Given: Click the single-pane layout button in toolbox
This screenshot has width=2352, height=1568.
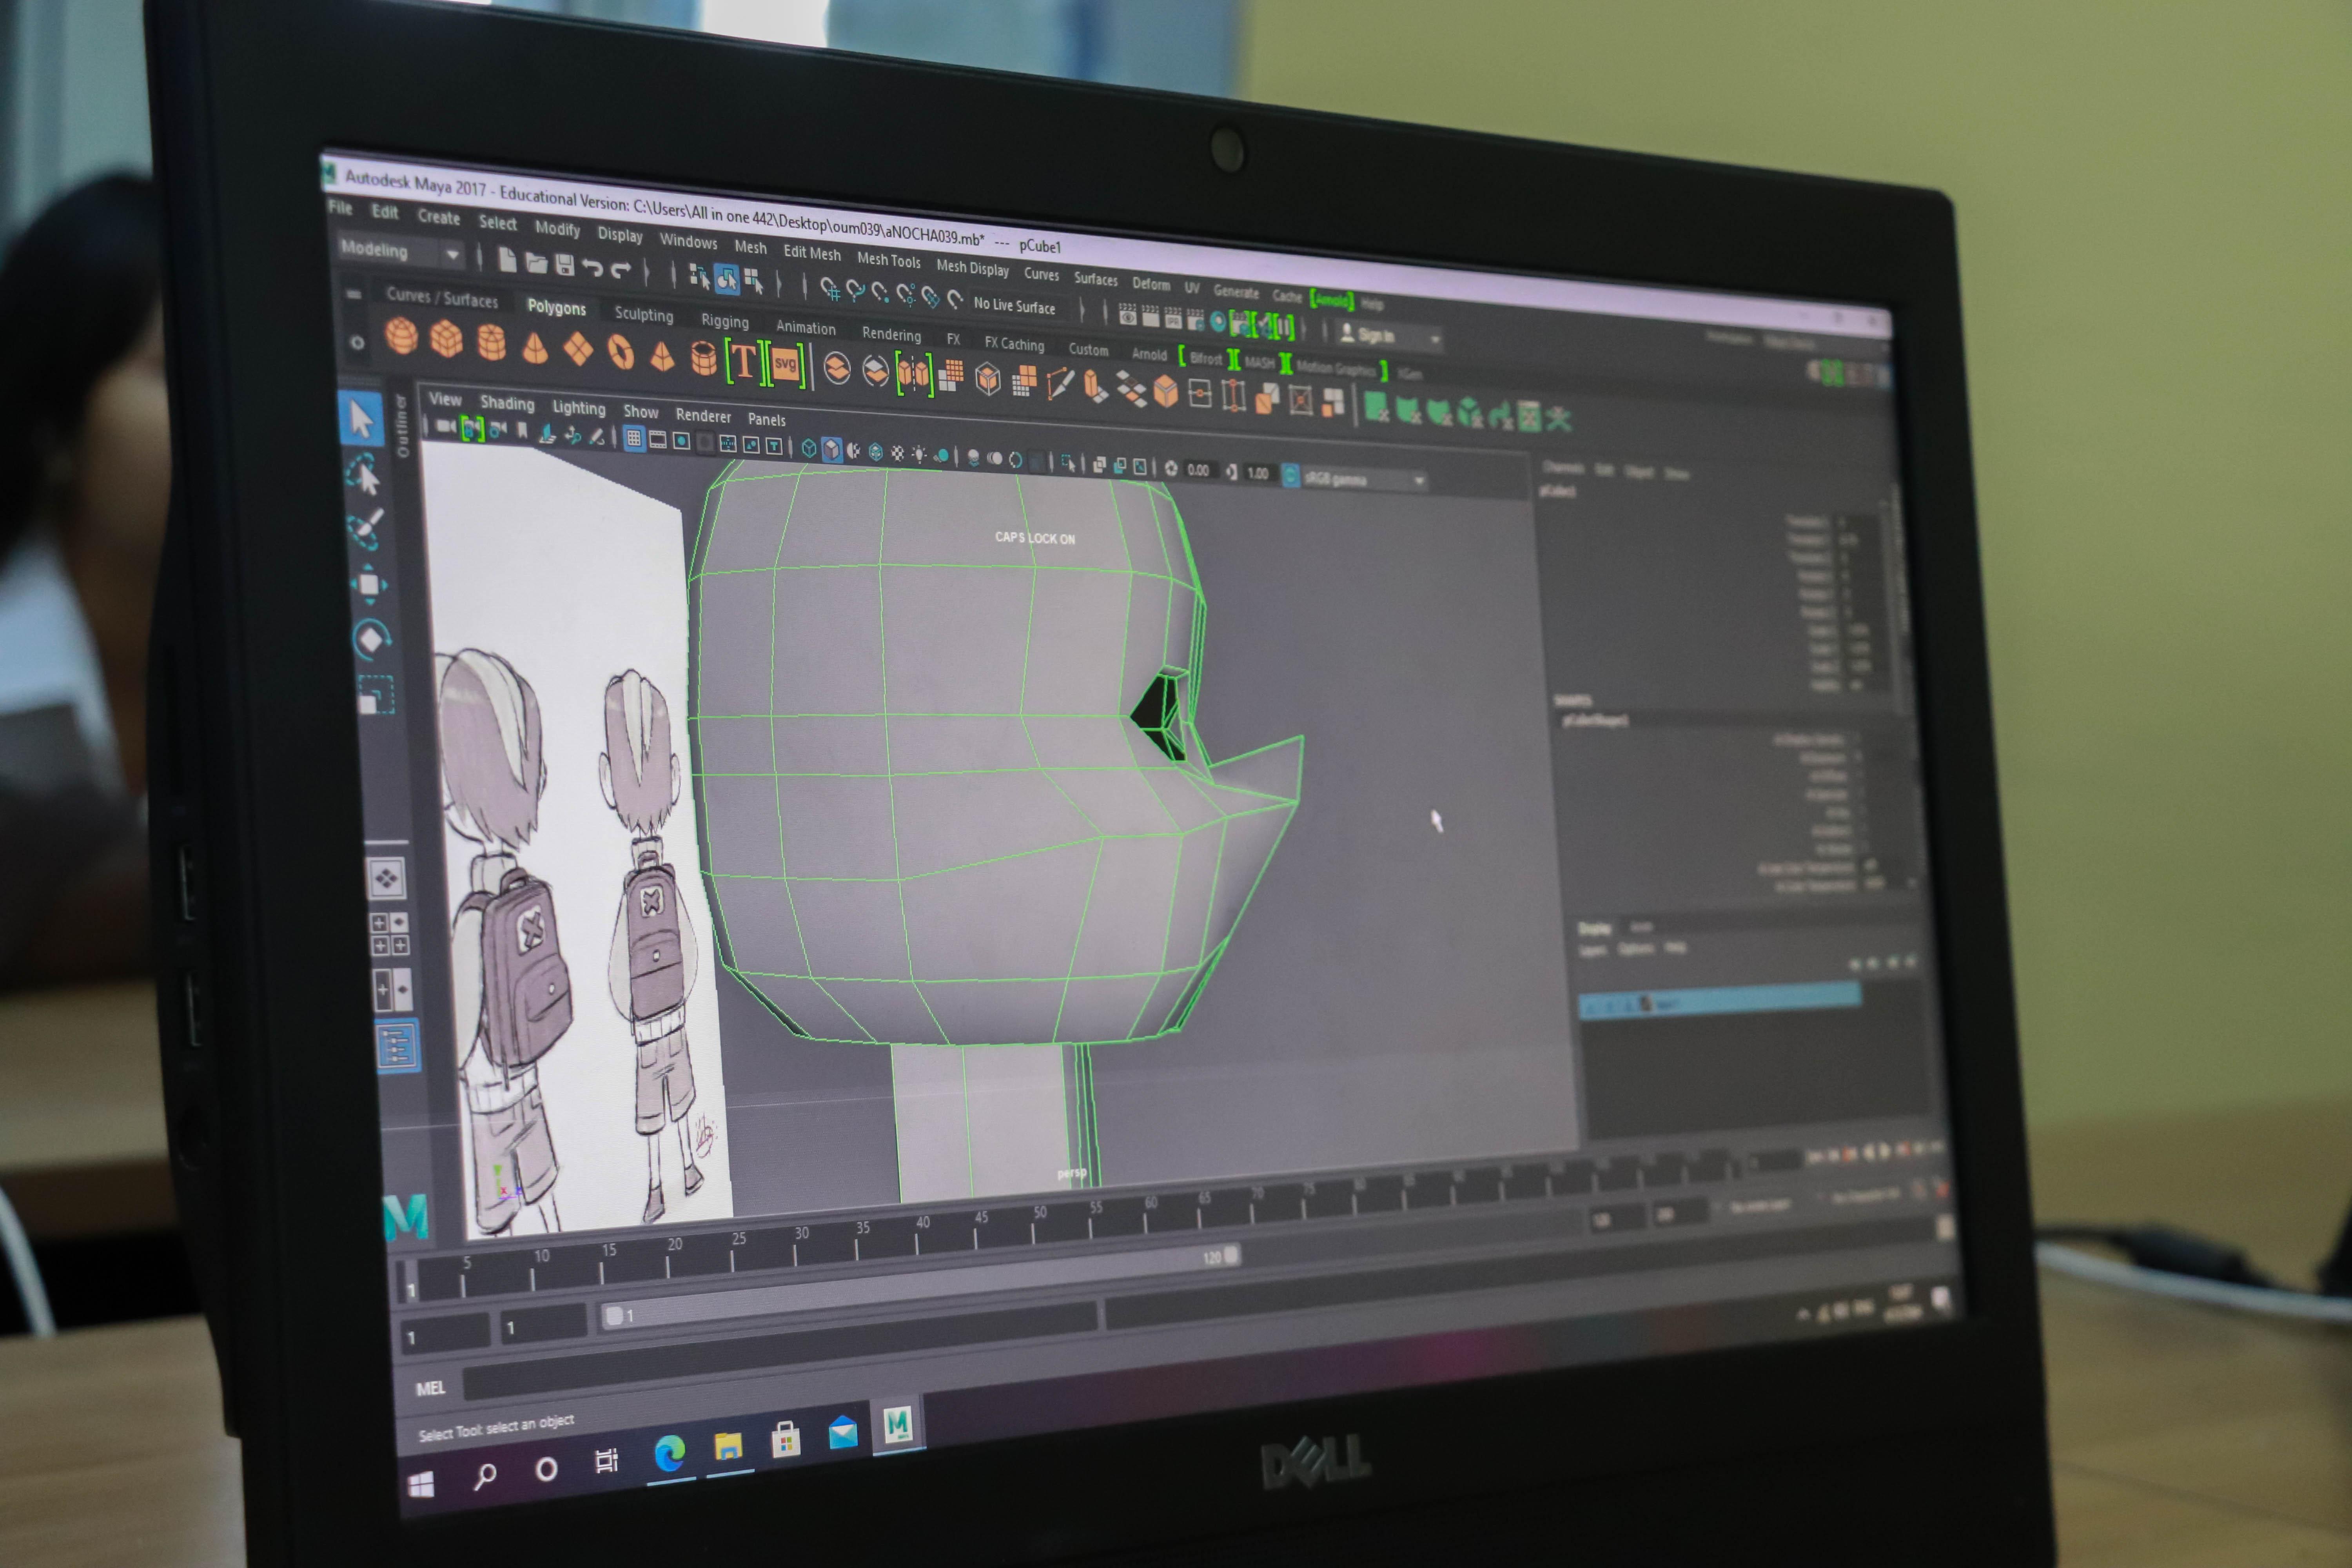Looking at the screenshot, I should pos(387,879).
